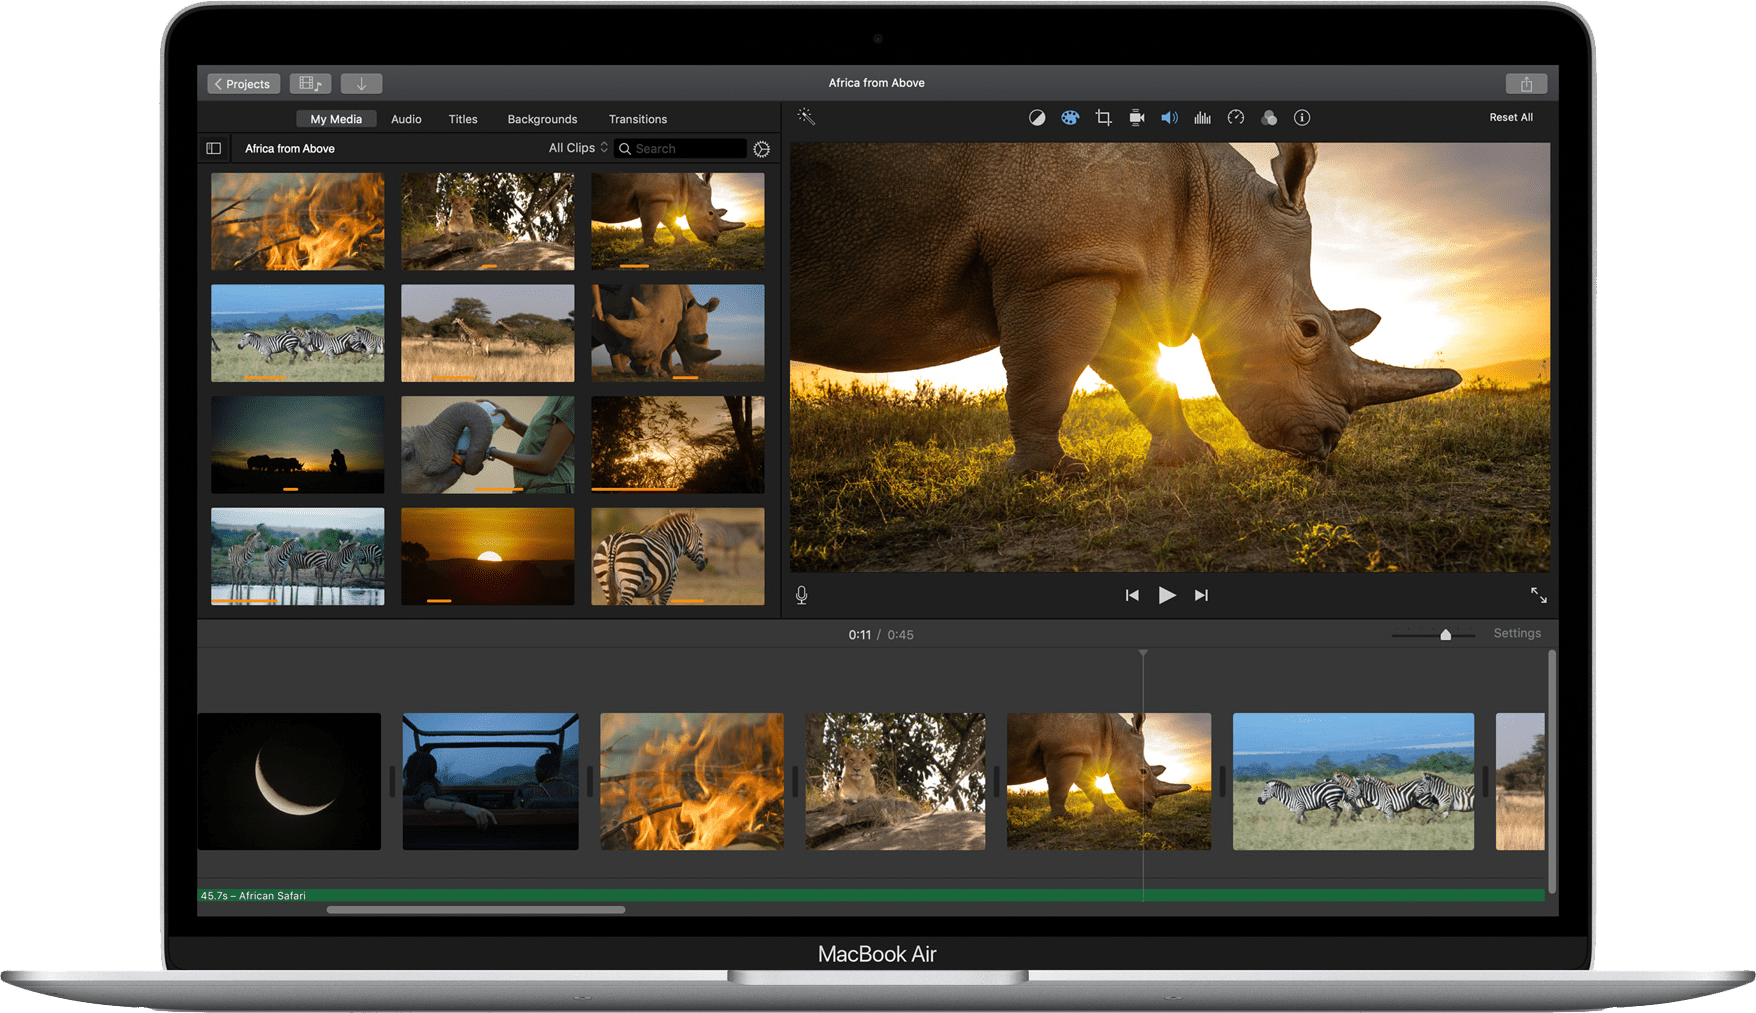Enable voiceover recording with the microphone icon
The image size is (1756, 1013).
pyautogui.click(x=801, y=595)
